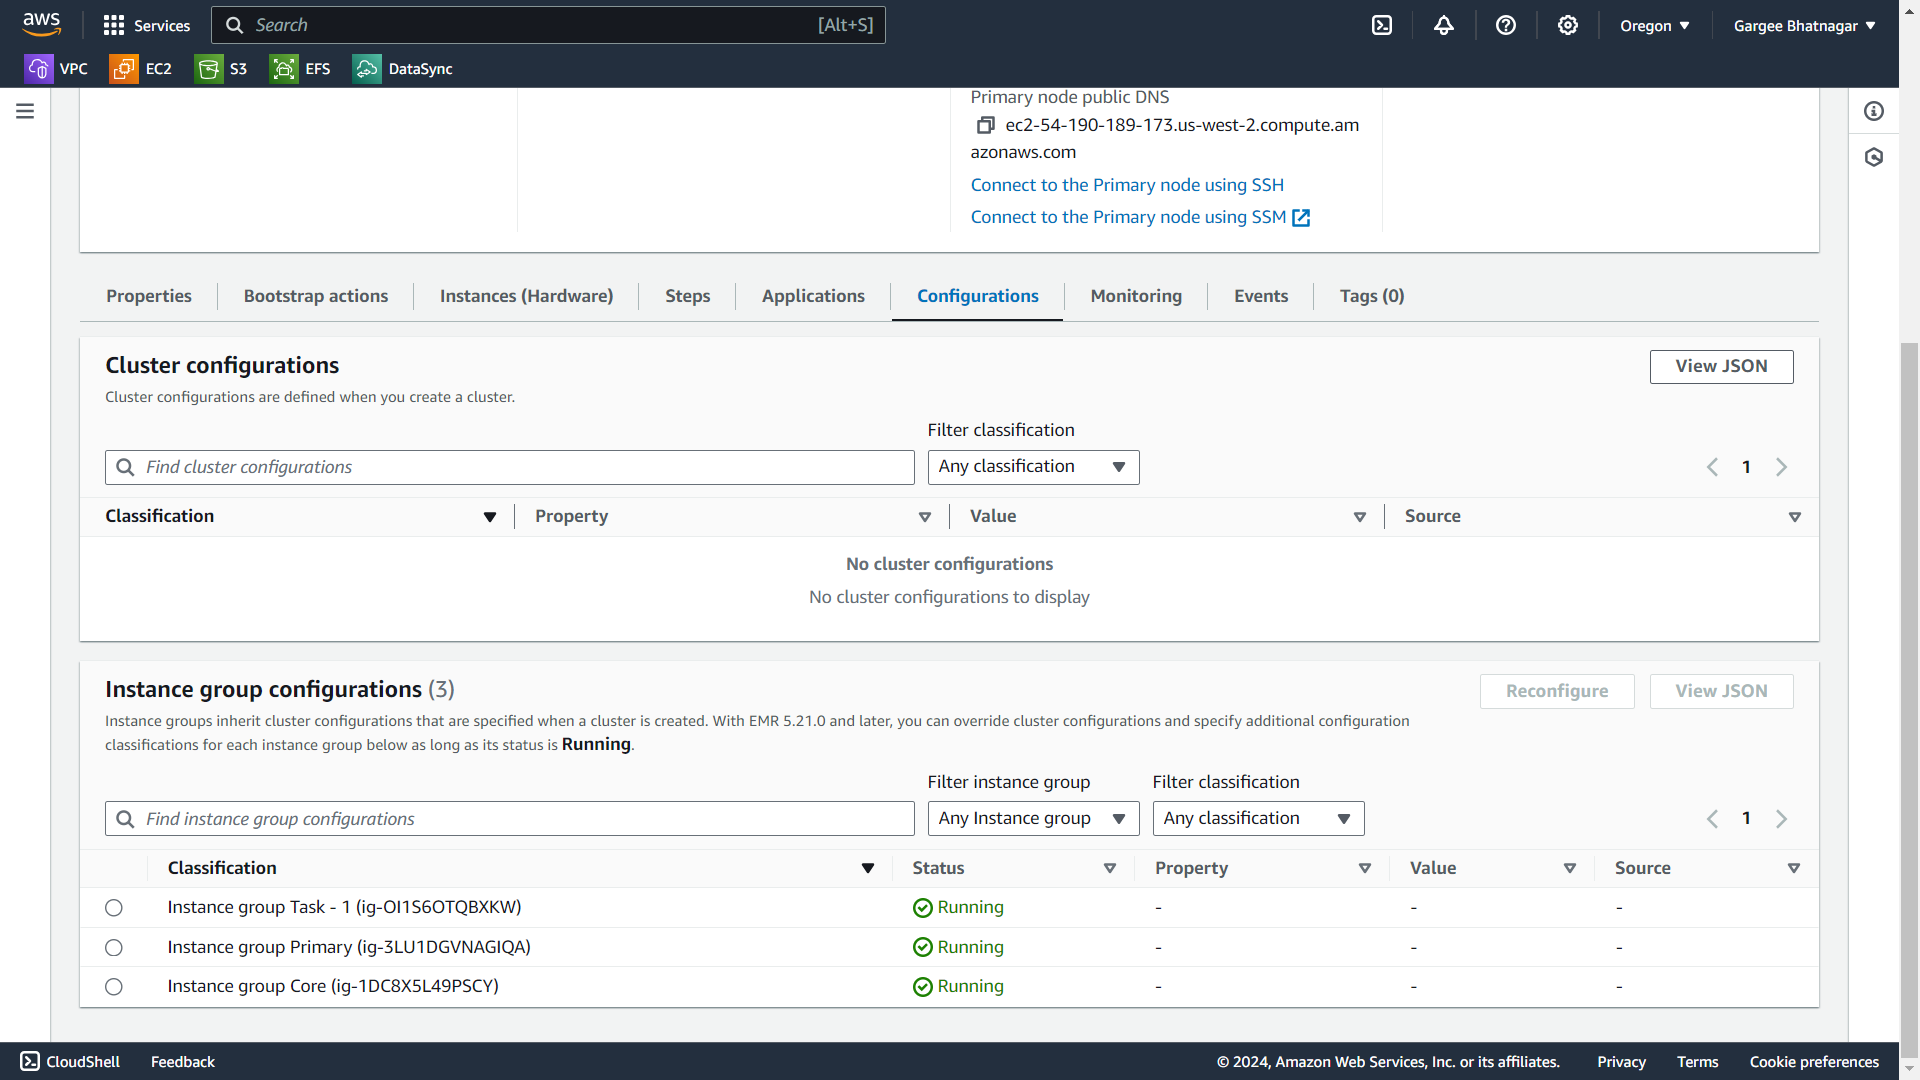
Task: Click the VPC shortcut icon
Action: point(39,69)
